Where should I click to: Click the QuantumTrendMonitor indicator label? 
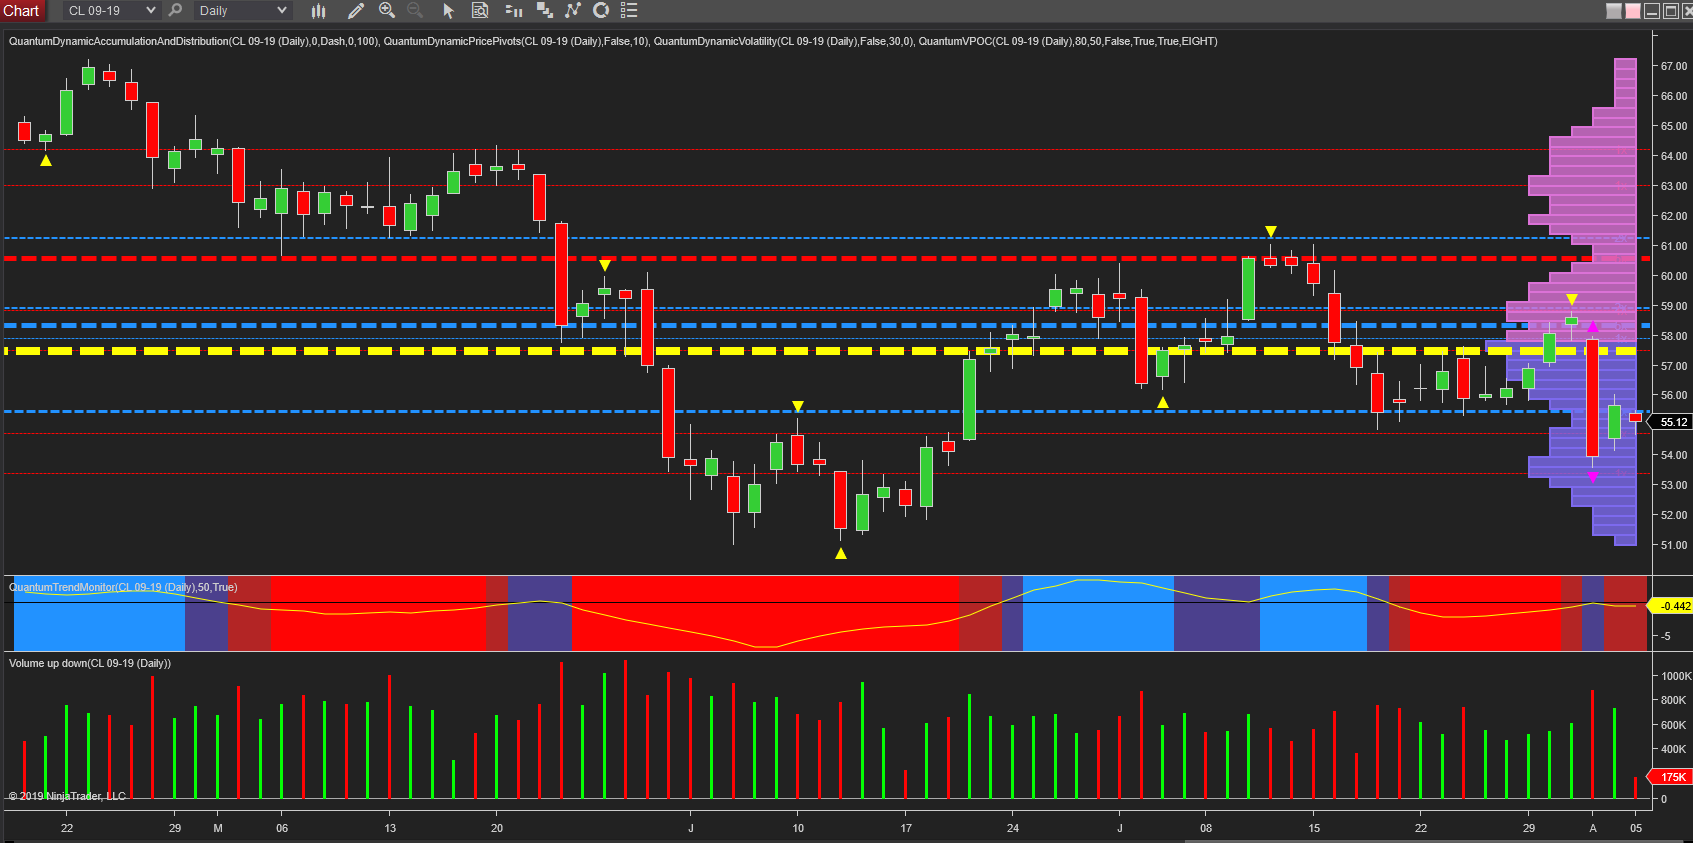pyautogui.click(x=123, y=587)
